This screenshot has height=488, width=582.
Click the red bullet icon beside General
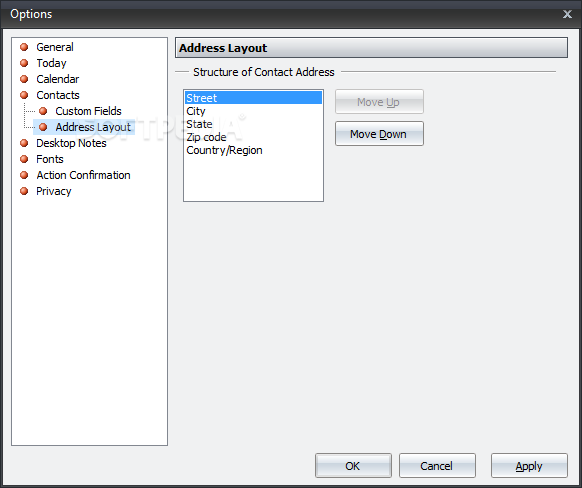pos(24,47)
